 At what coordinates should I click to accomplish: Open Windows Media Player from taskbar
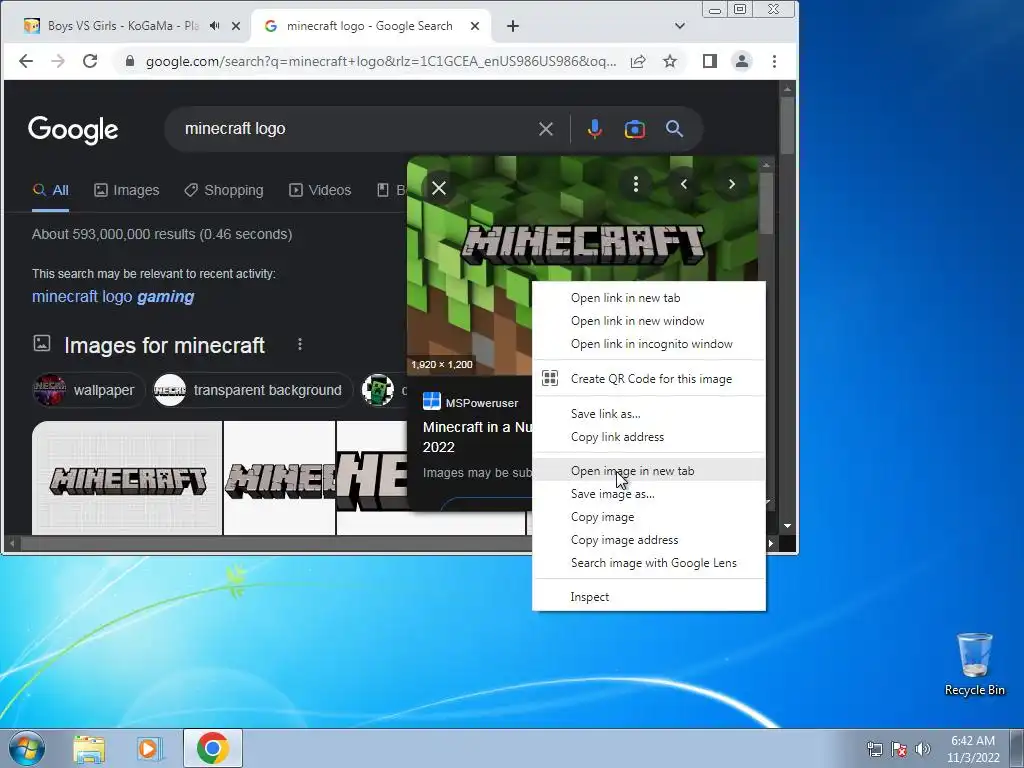[150, 748]
